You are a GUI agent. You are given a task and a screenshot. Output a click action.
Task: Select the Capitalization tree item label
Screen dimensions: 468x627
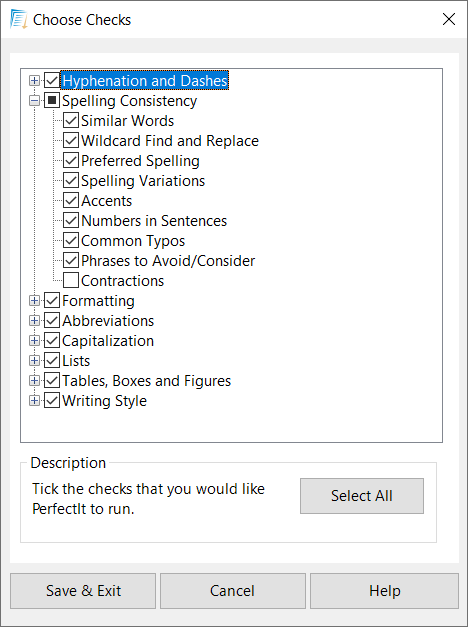(108, 341)
